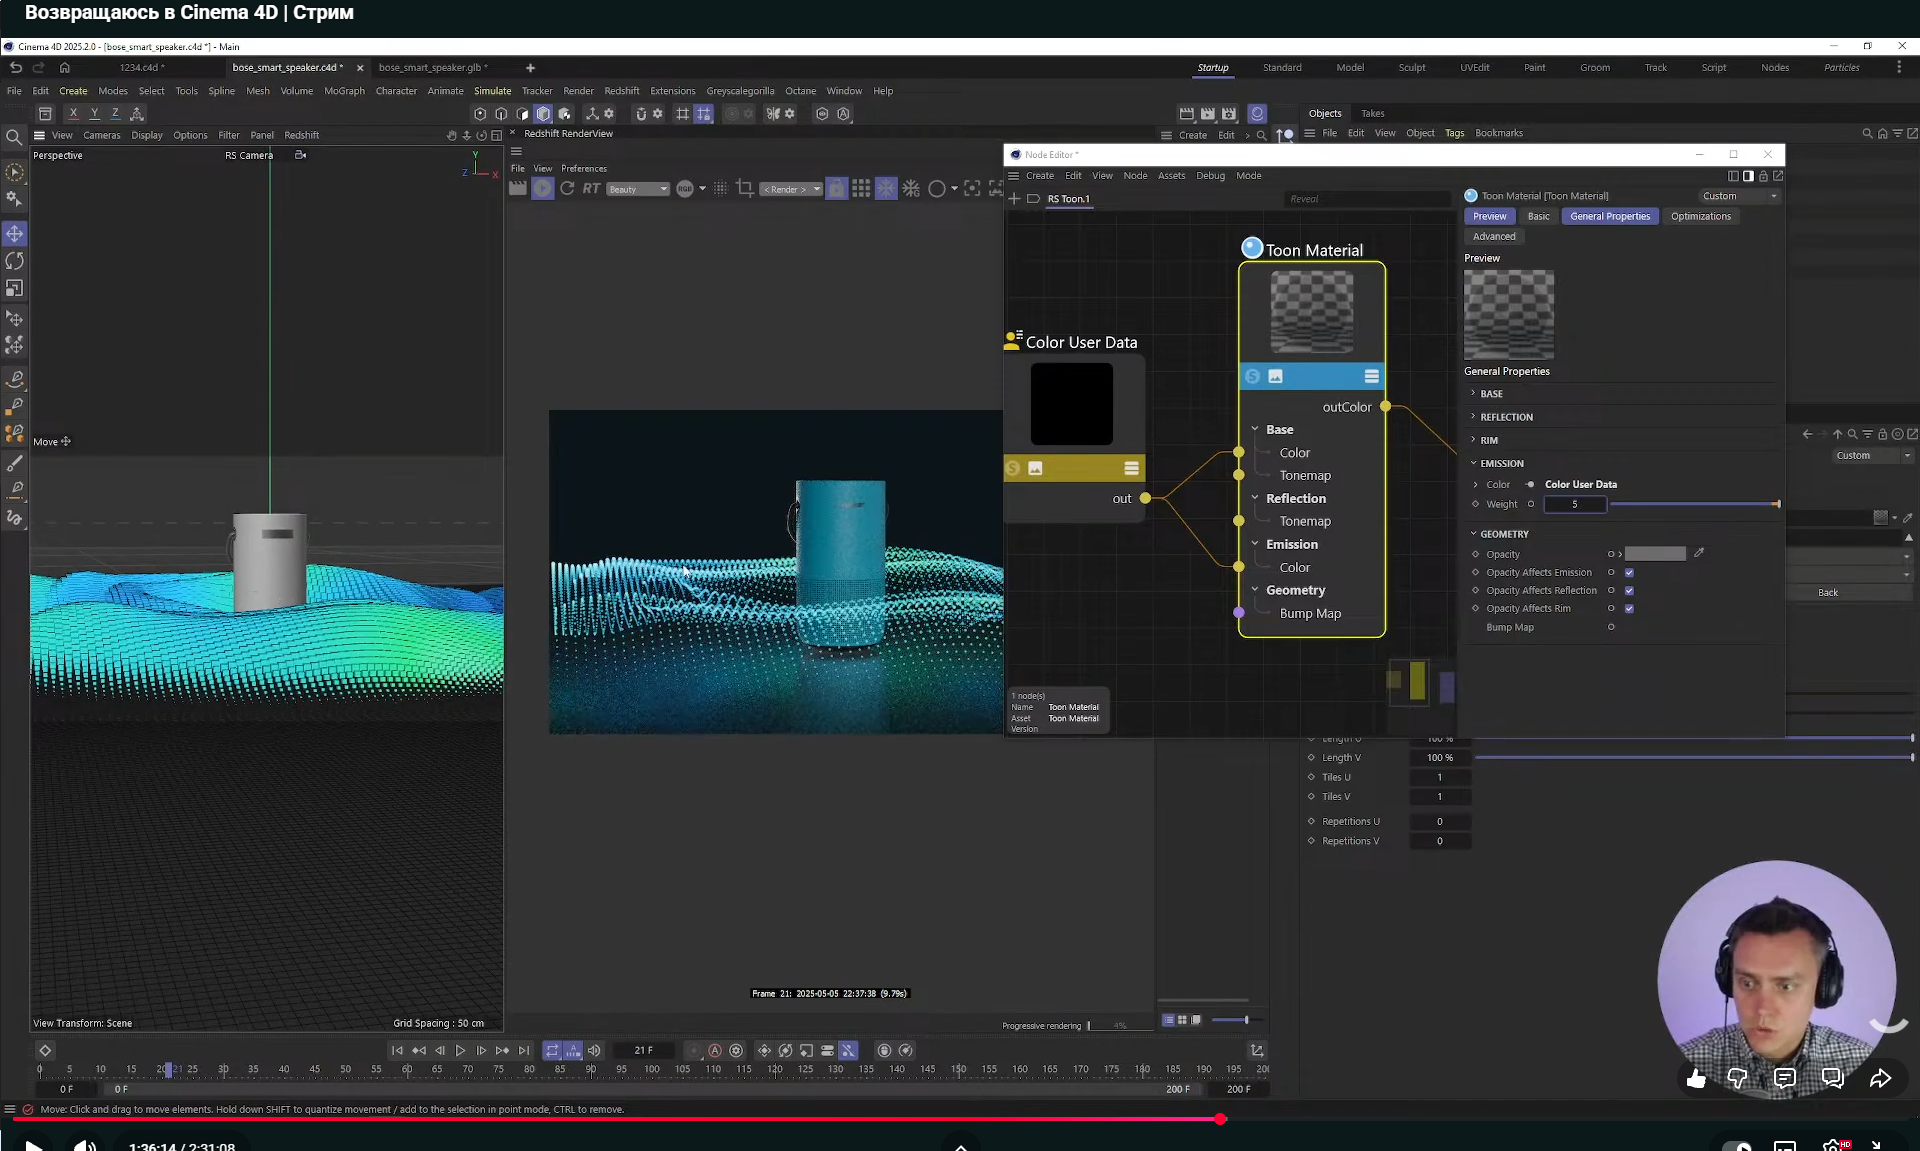Click the refresh render icon in RenderView
The width and height of the screenshot is (1920, 1151).
pyautogui.click(x=567, y=188)
